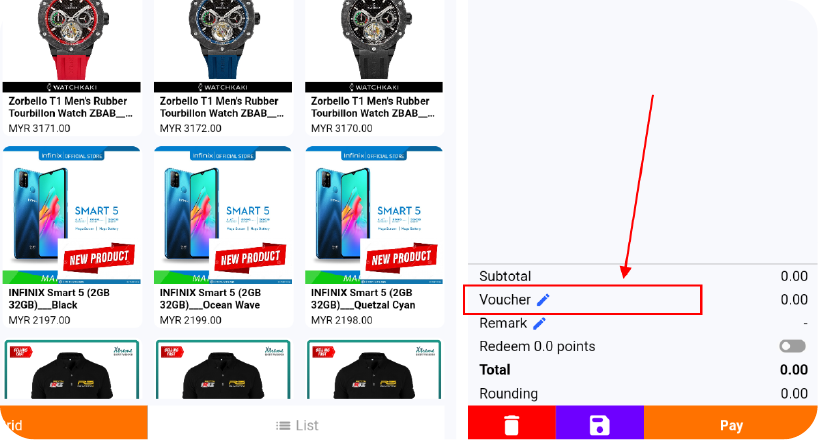This screenshot has width=818, height=440.
Task: Choose Zorbello watch priced MYR 3172.00
Action: (x=223, y=68)
